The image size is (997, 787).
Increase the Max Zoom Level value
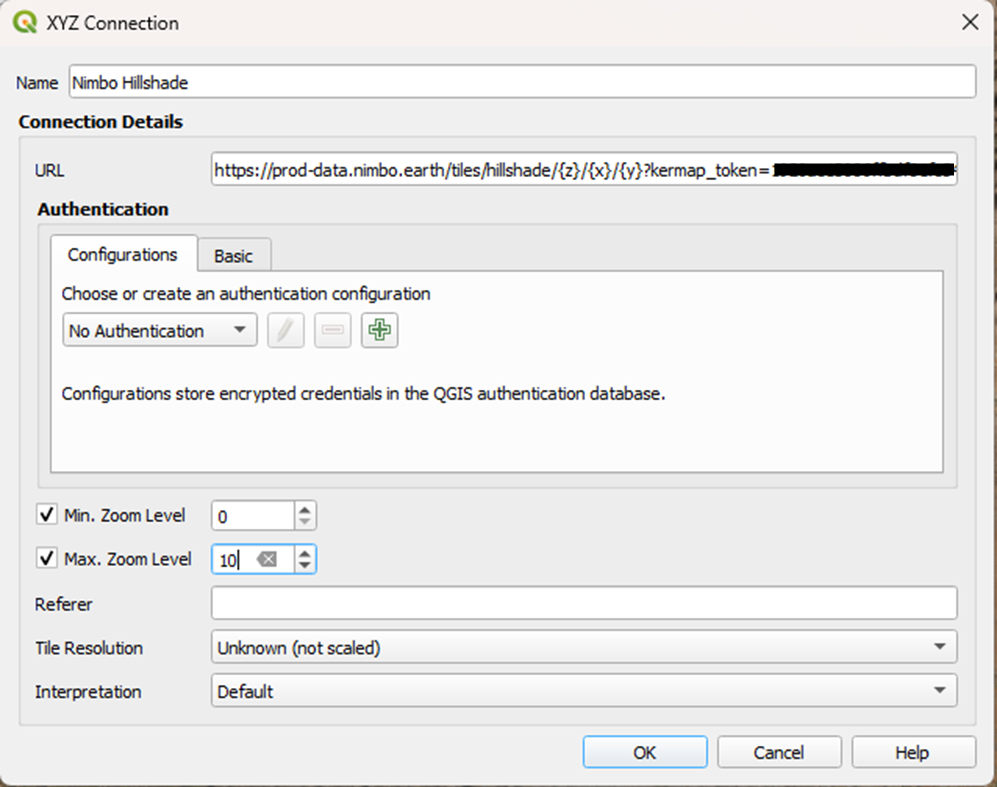pos(305,552)
